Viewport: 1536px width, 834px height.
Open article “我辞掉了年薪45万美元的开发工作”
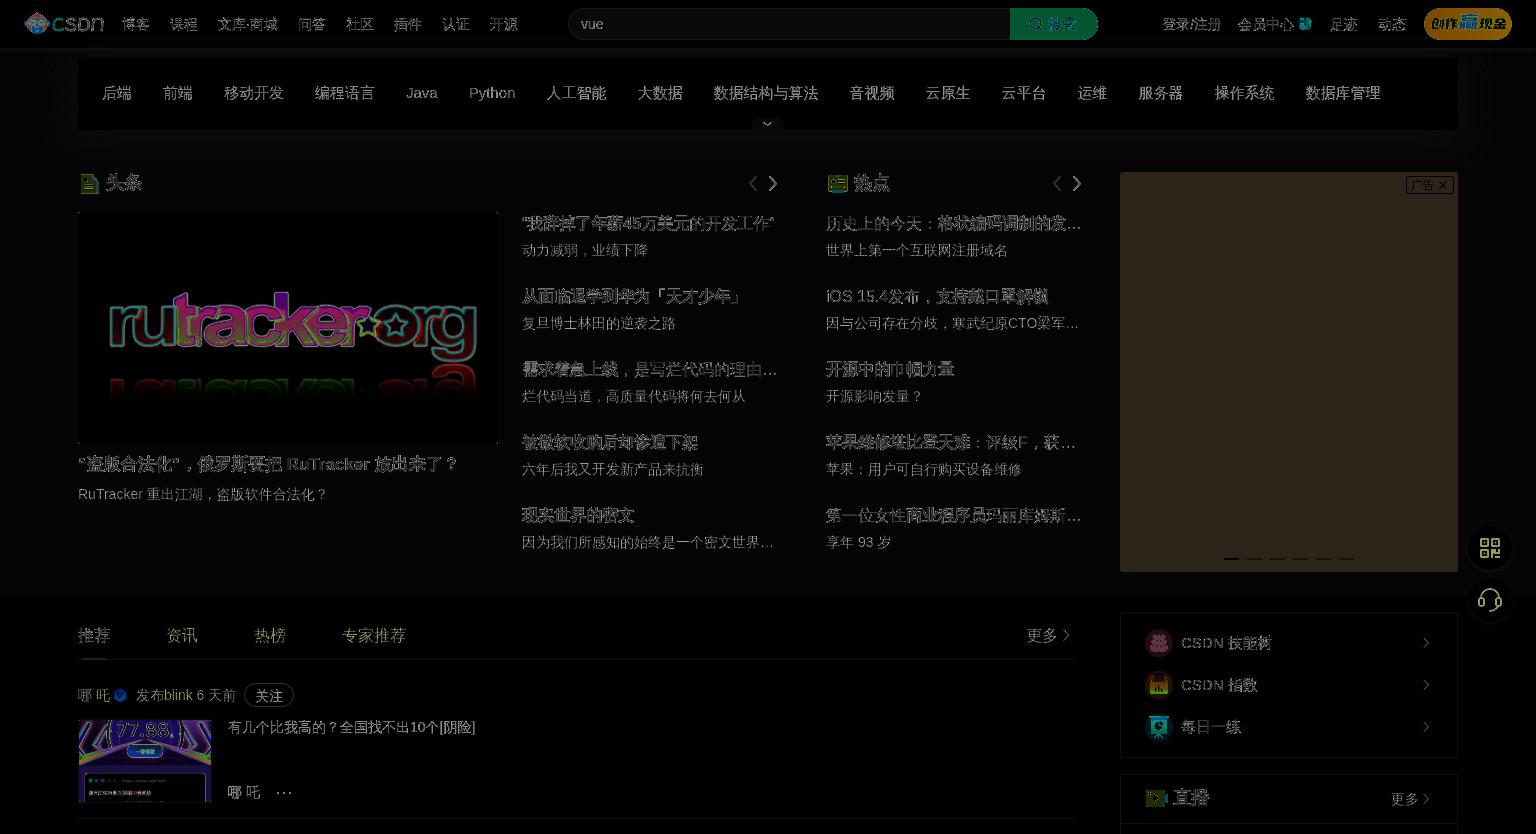[x=648, y=223]
